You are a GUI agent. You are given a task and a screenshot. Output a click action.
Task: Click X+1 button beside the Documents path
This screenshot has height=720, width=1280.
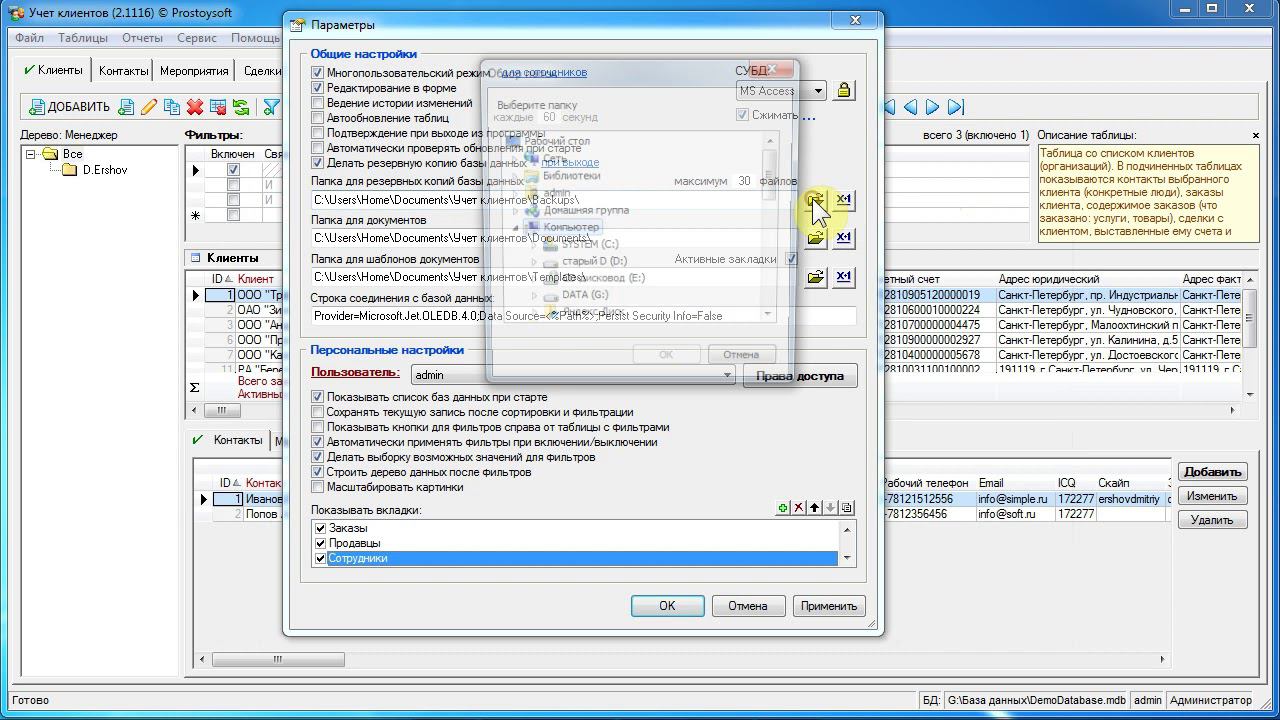click(844, 238)
